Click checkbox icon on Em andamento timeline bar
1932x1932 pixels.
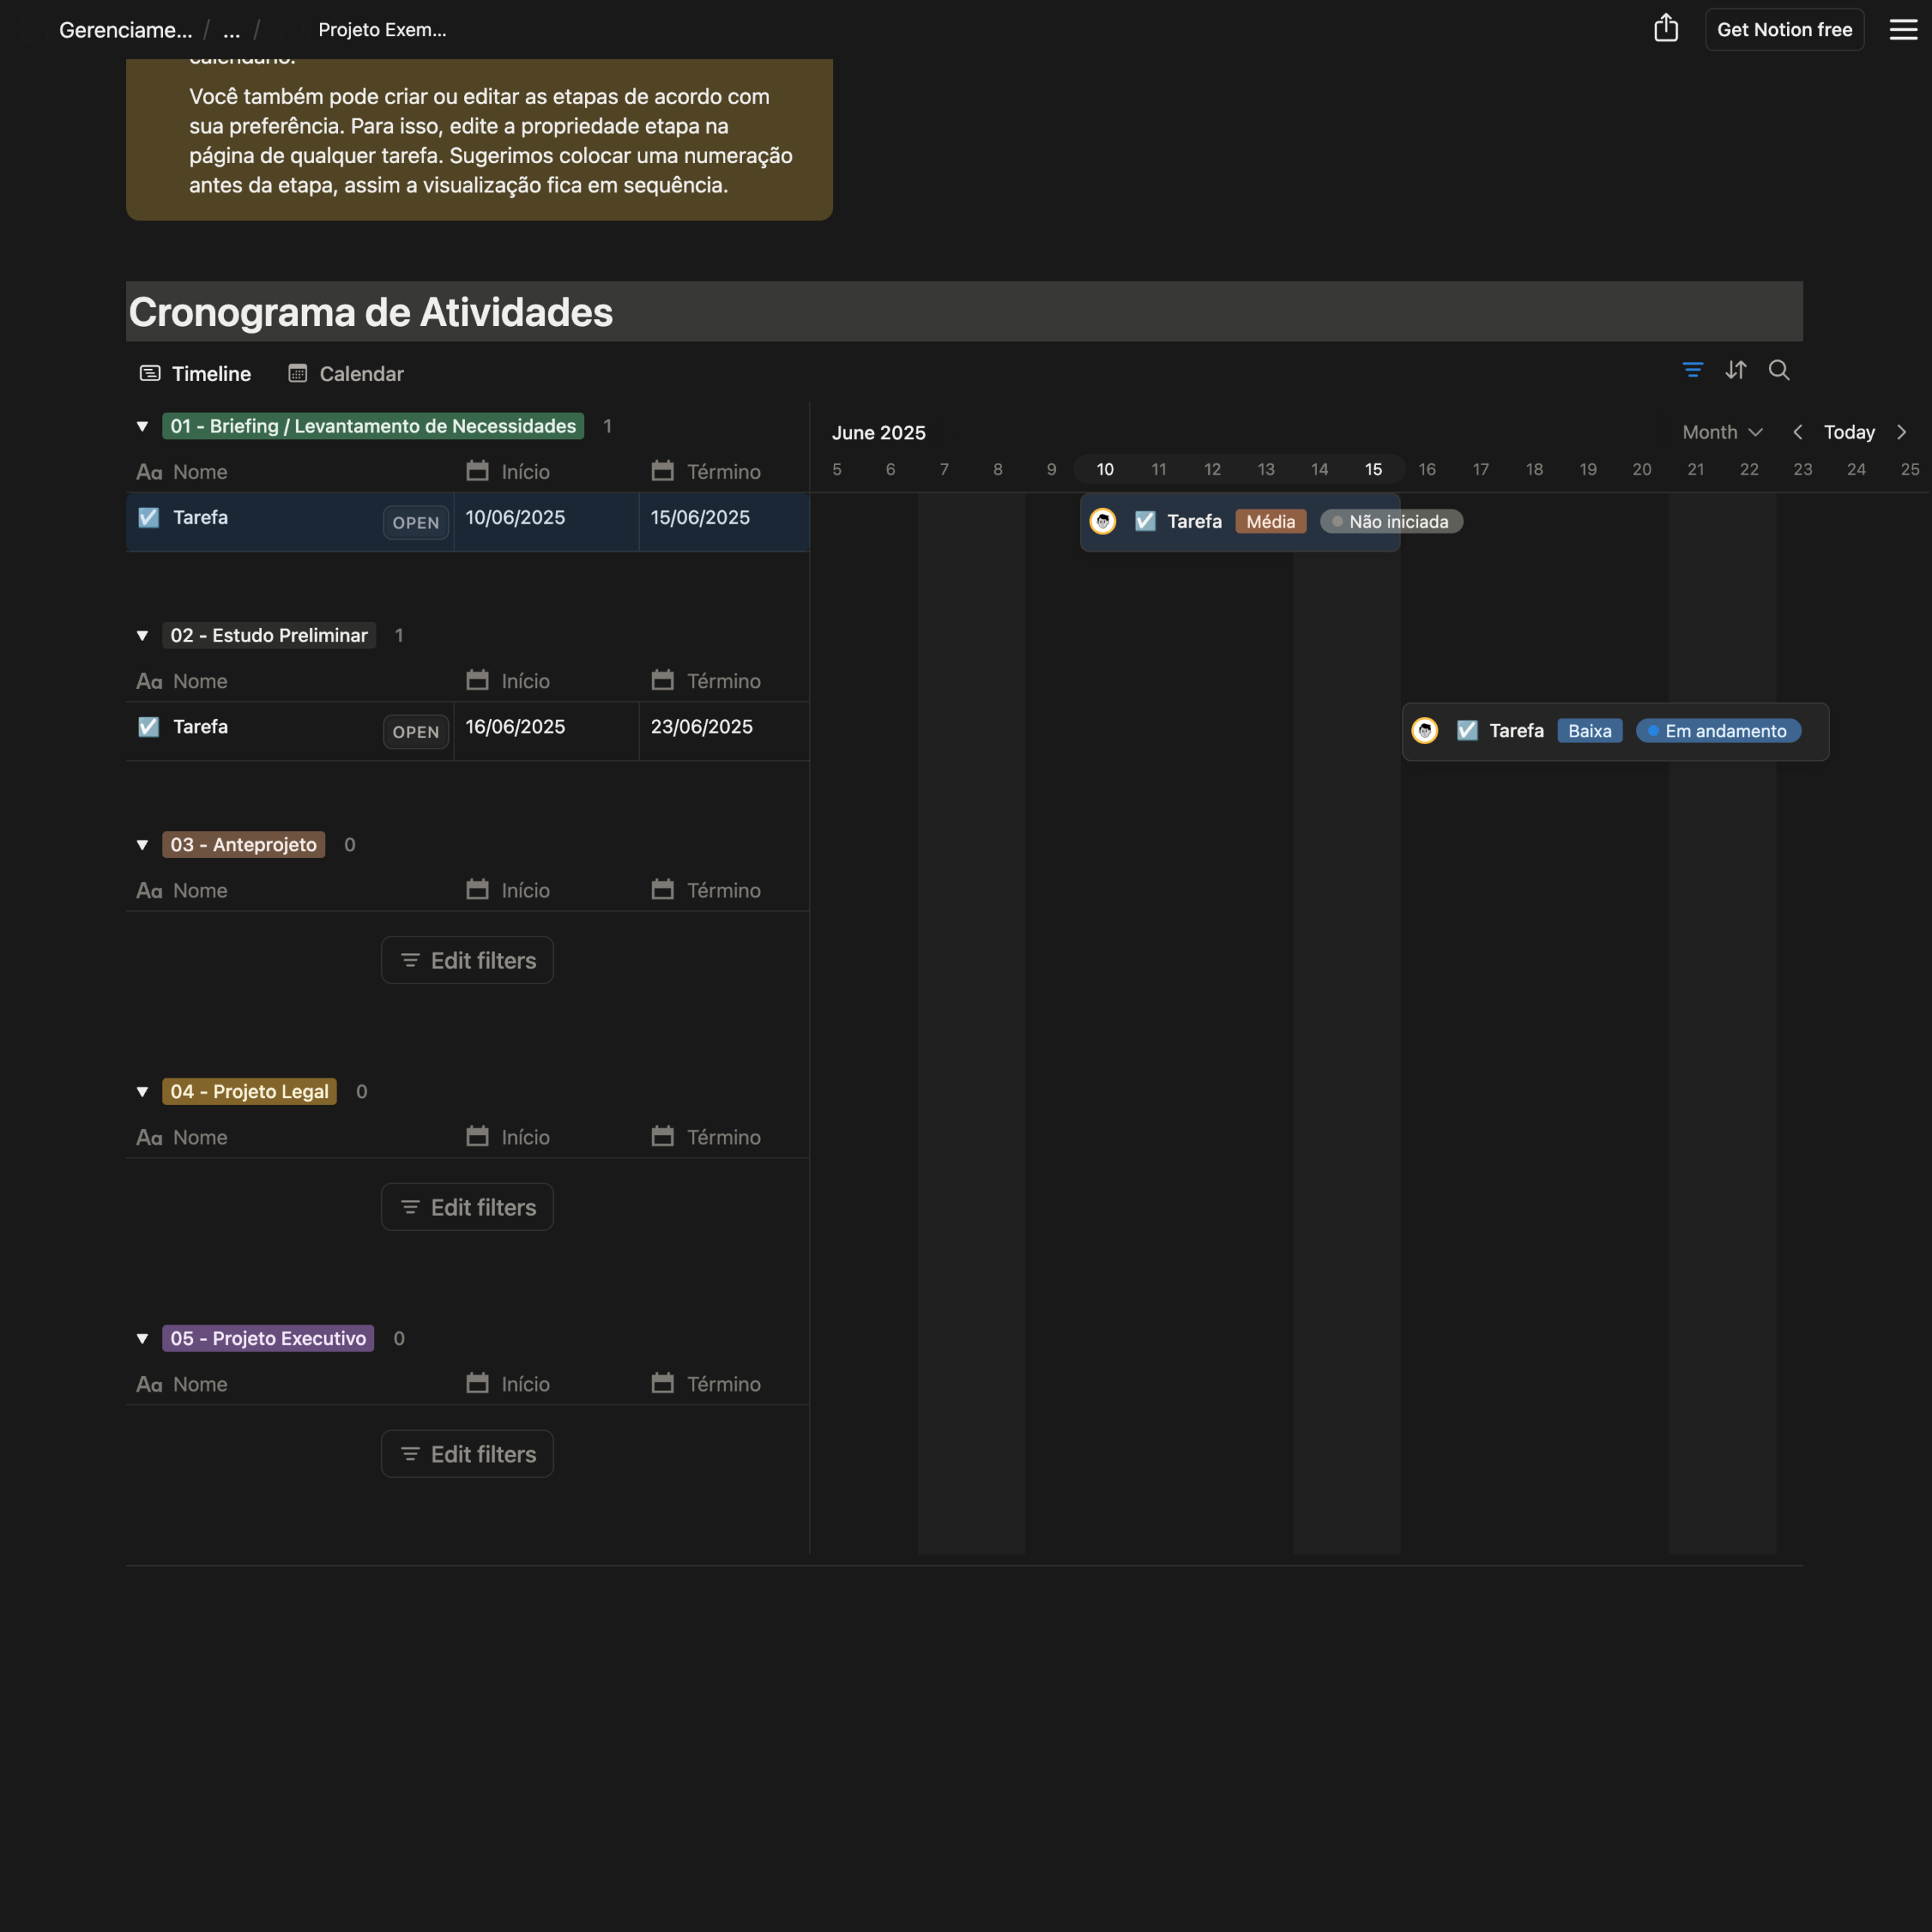coord(1467,731)
